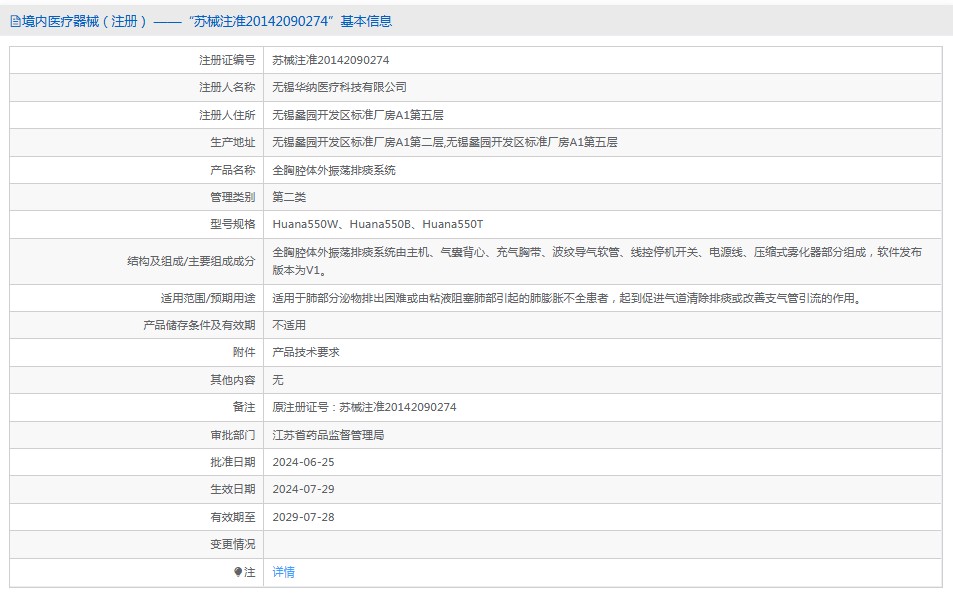Image resolution: width=953 pixels, height=593 pixels.
Task: Select product name 全胸腔体外振荡排痰系统
Action: click(x=334, y=170)
